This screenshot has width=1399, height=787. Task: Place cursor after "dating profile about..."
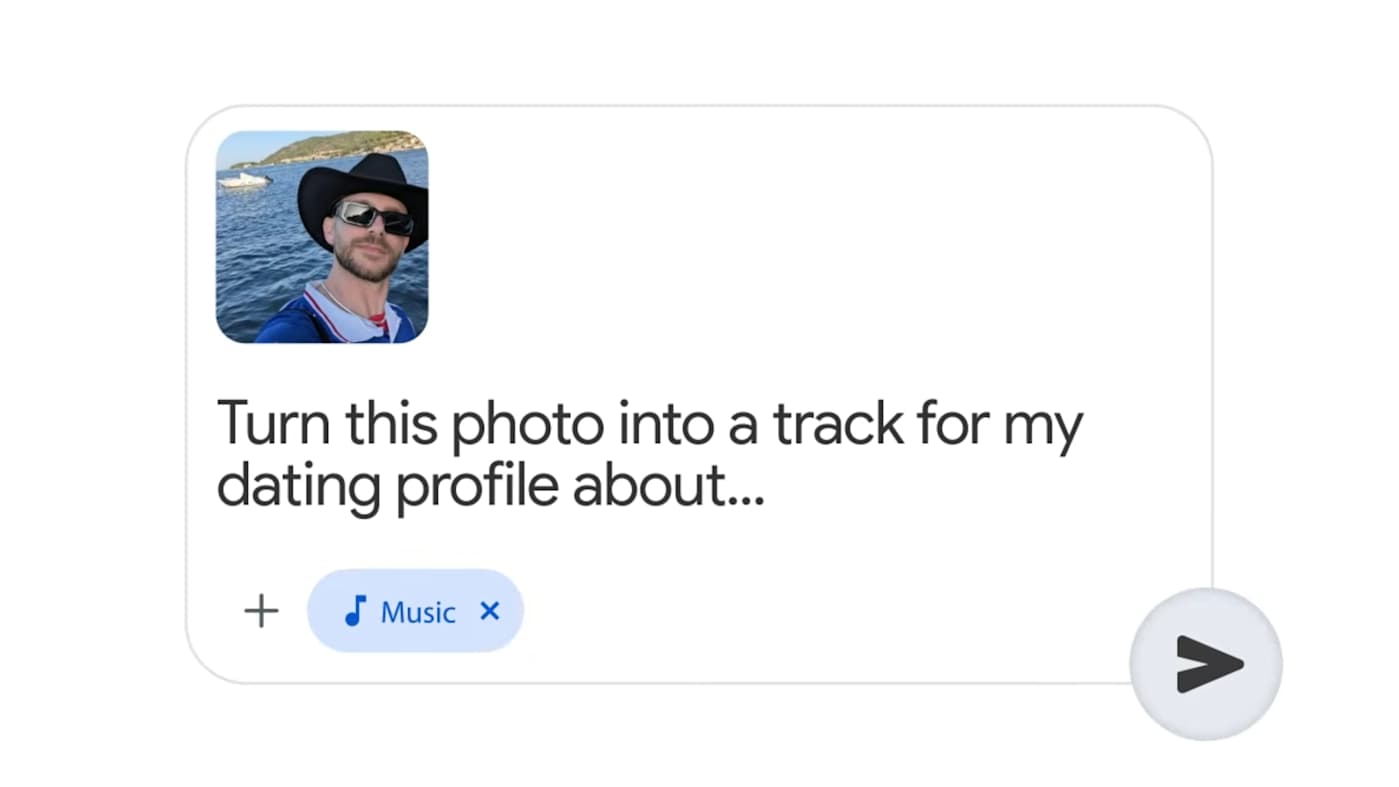pyautogui.click(x=766, y=486)
